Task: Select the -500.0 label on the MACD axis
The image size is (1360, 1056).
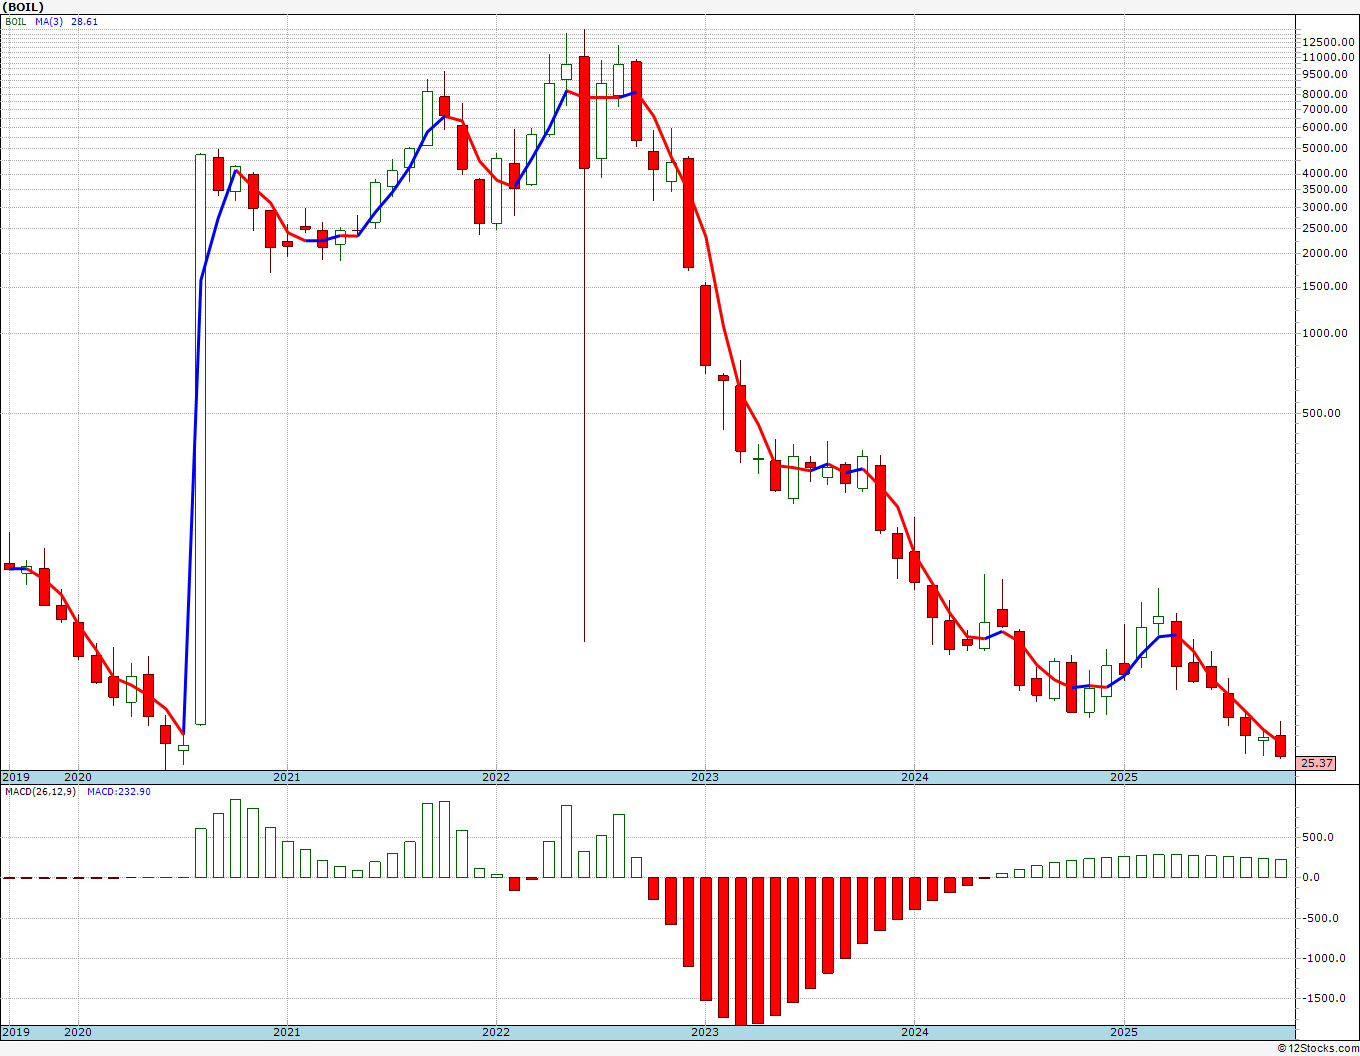Action: click(1320, 919)
